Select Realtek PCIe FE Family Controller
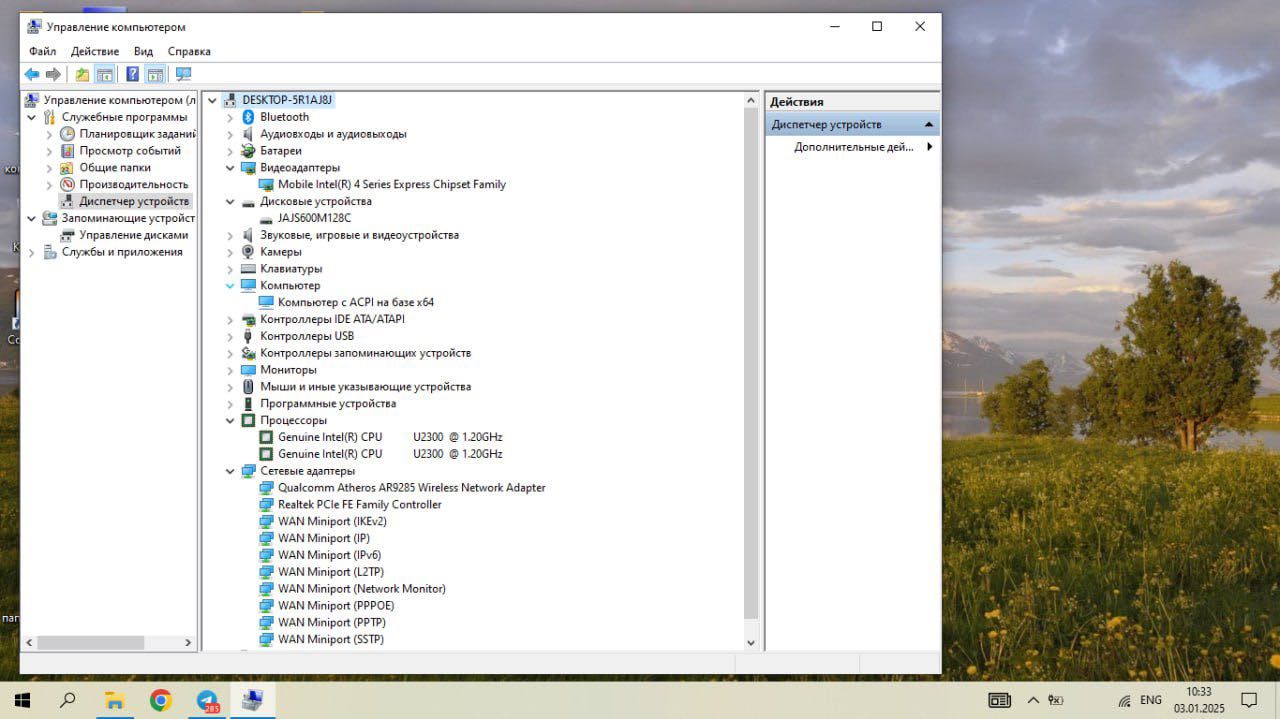This screenshot has width=1280, height=719. tap(360, 505)
